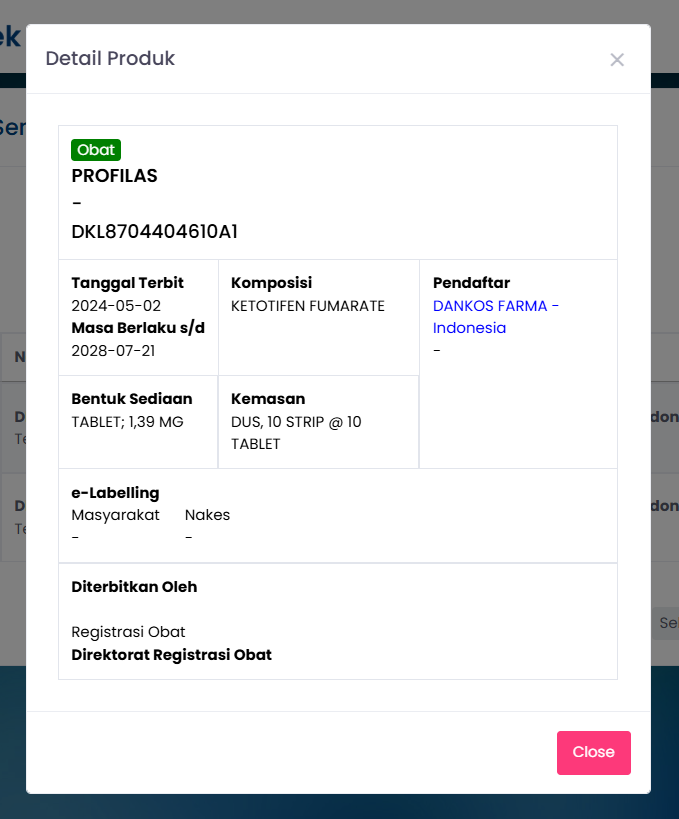Click the dimmed table row behind the modal

[x=20, y=425]
